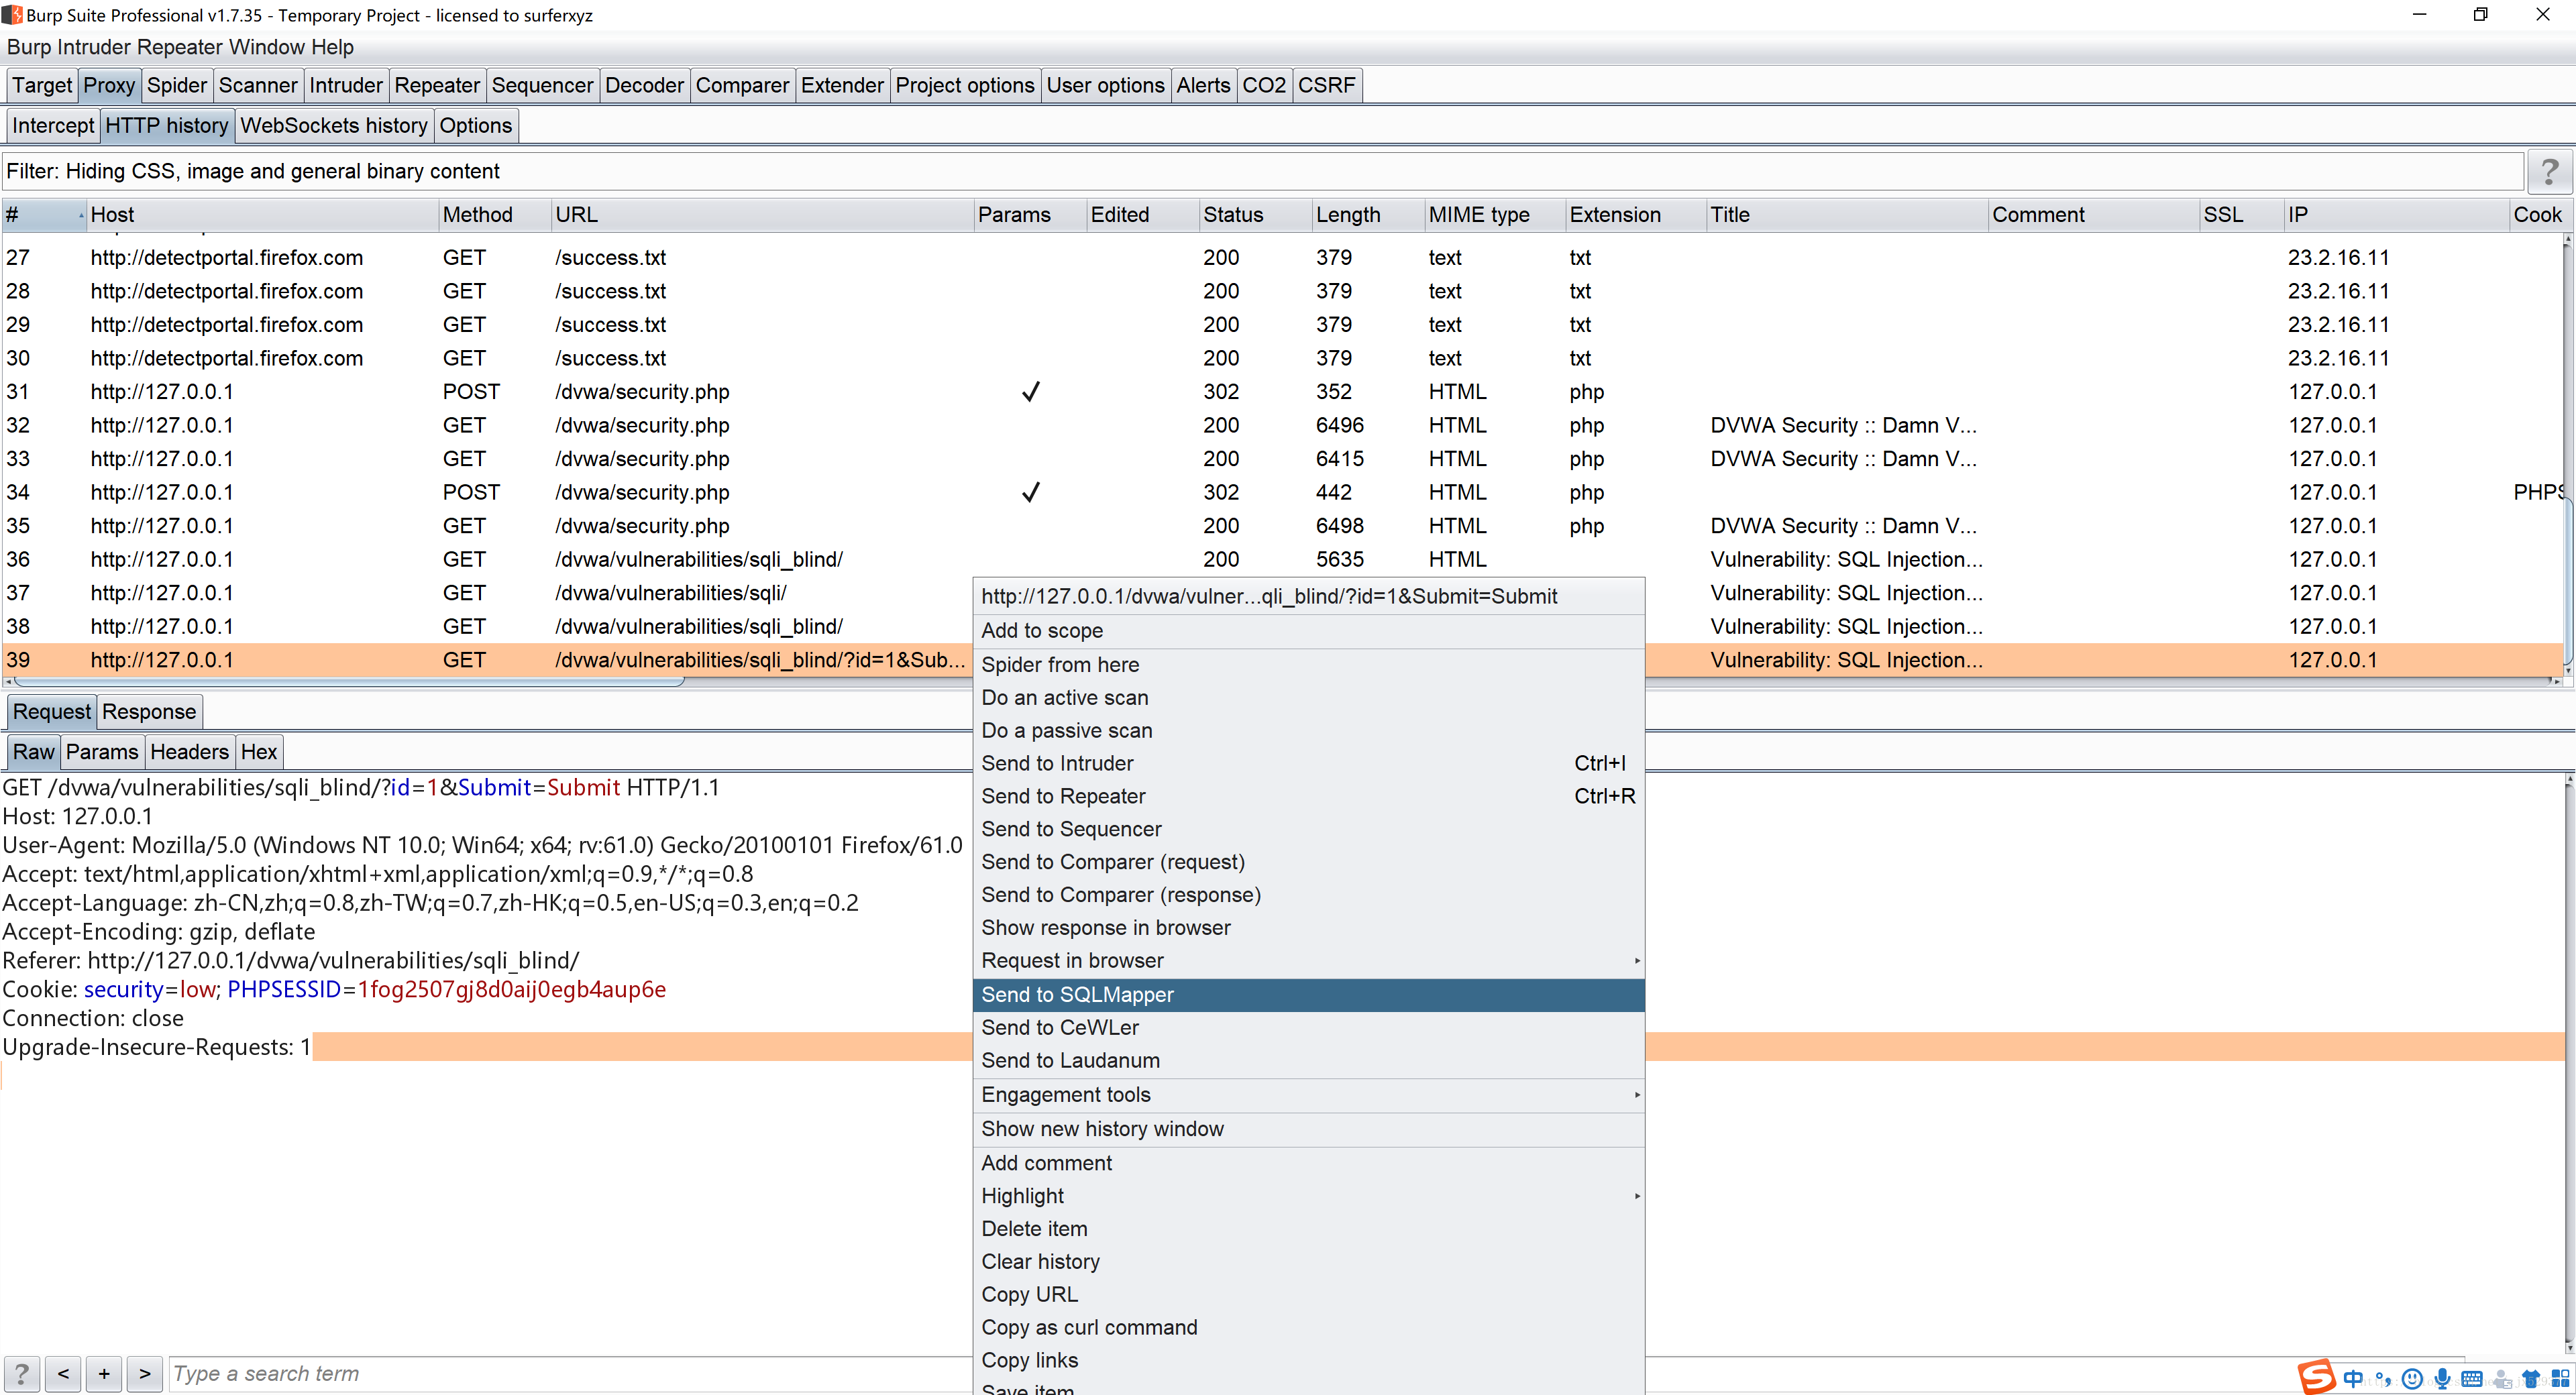Select history row 31 POST /dvwa/security.php
2576x1395 pixels.
(x=1283, y=392)
